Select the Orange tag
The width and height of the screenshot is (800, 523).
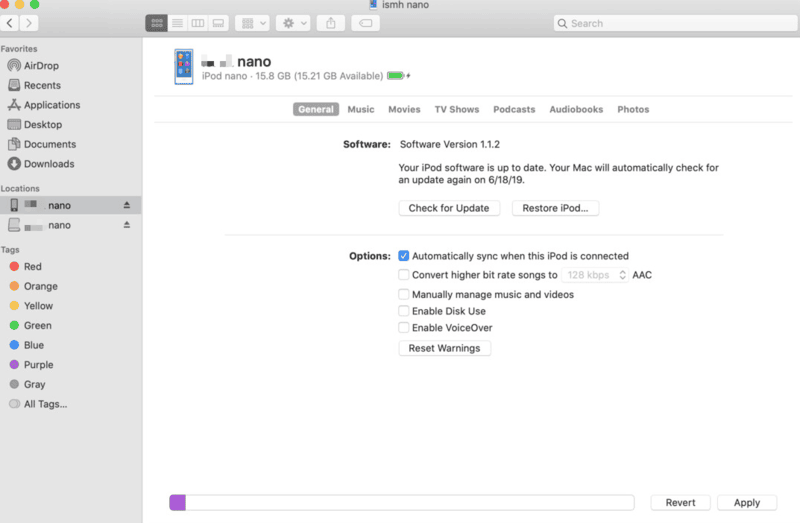point(34,286)
